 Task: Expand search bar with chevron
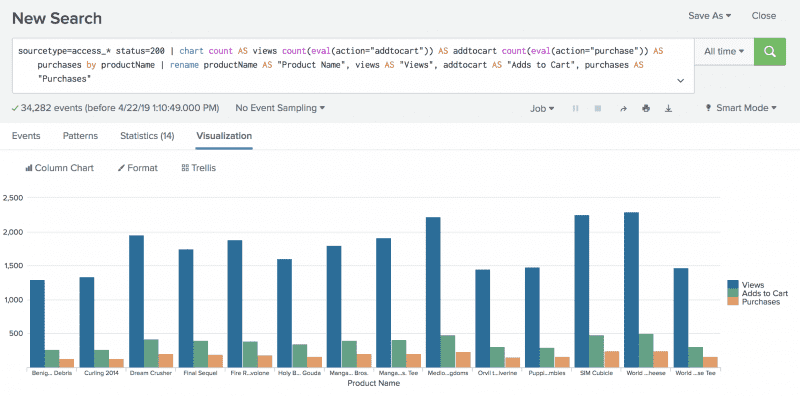681,81
